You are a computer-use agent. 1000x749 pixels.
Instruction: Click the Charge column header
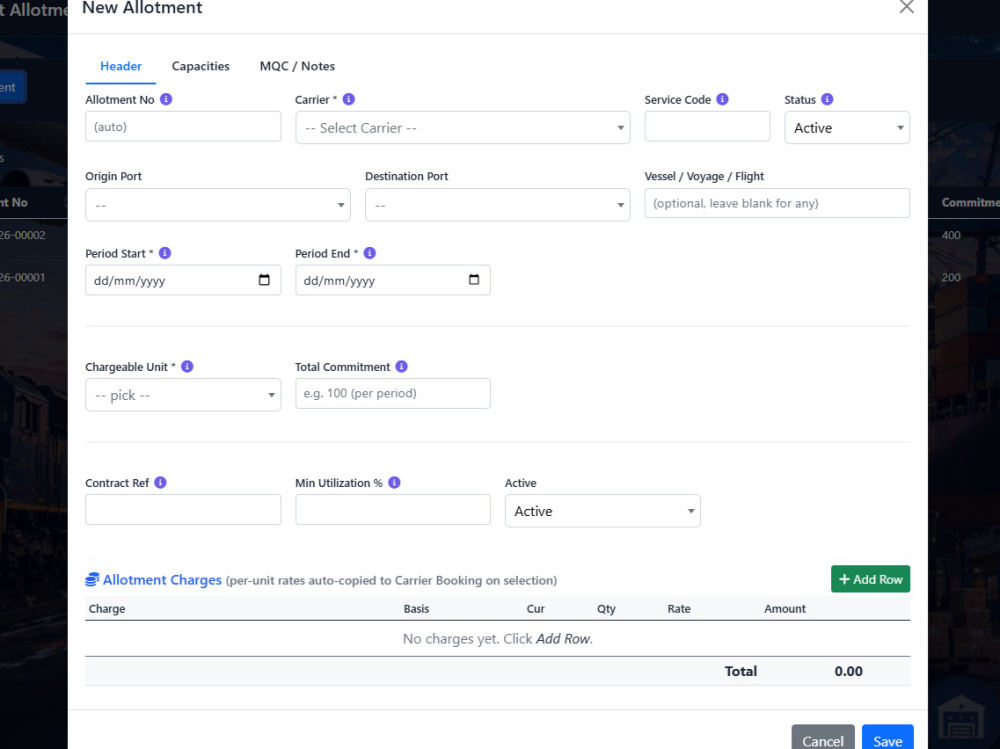point(107,609)
